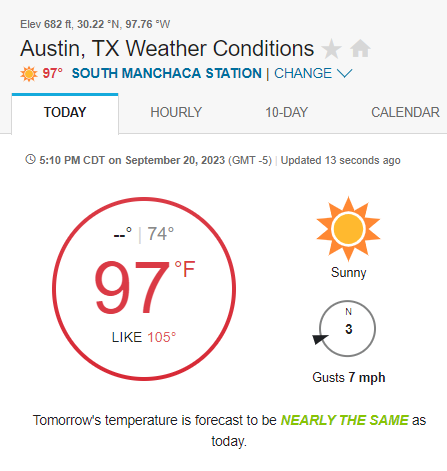Viewport: 447px width, 471px height.
Task: Open the 10-DAY forecast tab
Action: [286, 112]
